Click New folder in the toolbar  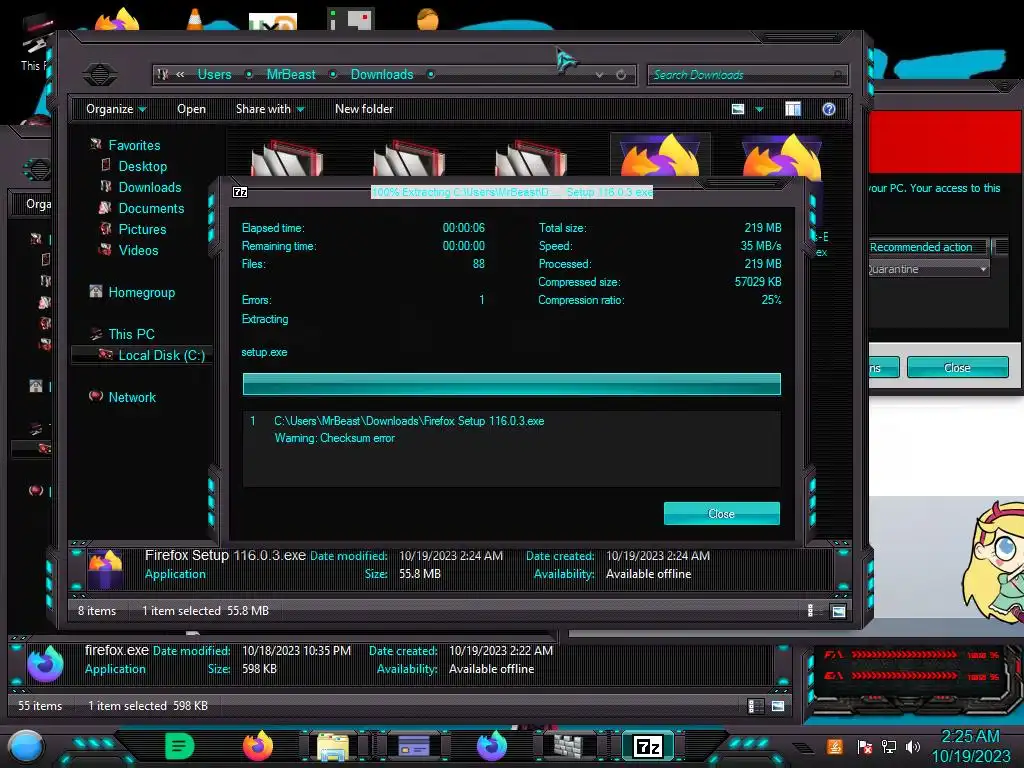point(364,109)
